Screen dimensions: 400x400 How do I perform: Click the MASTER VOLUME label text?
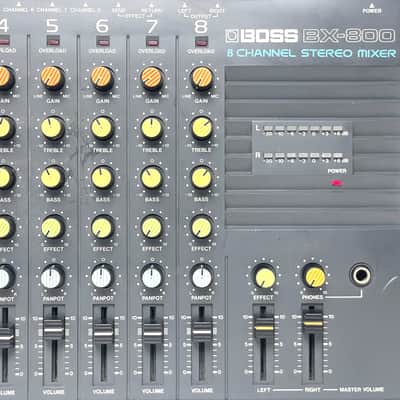362,389
